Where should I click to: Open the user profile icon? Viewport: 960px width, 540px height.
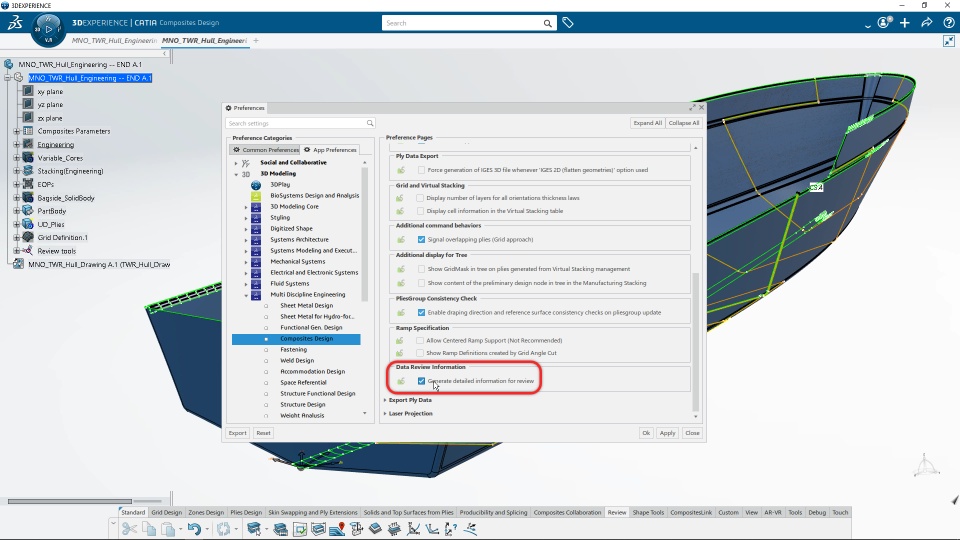click(x=883, y=23)
